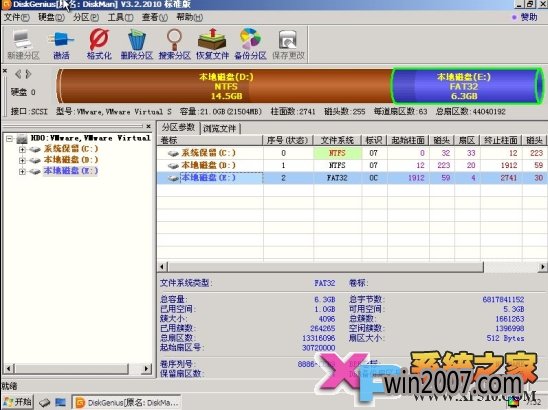Select the 本地磁盘(D:) row in partition table
Image resolution: width=548 pixels, height=410 pixels.
point(352,165)
